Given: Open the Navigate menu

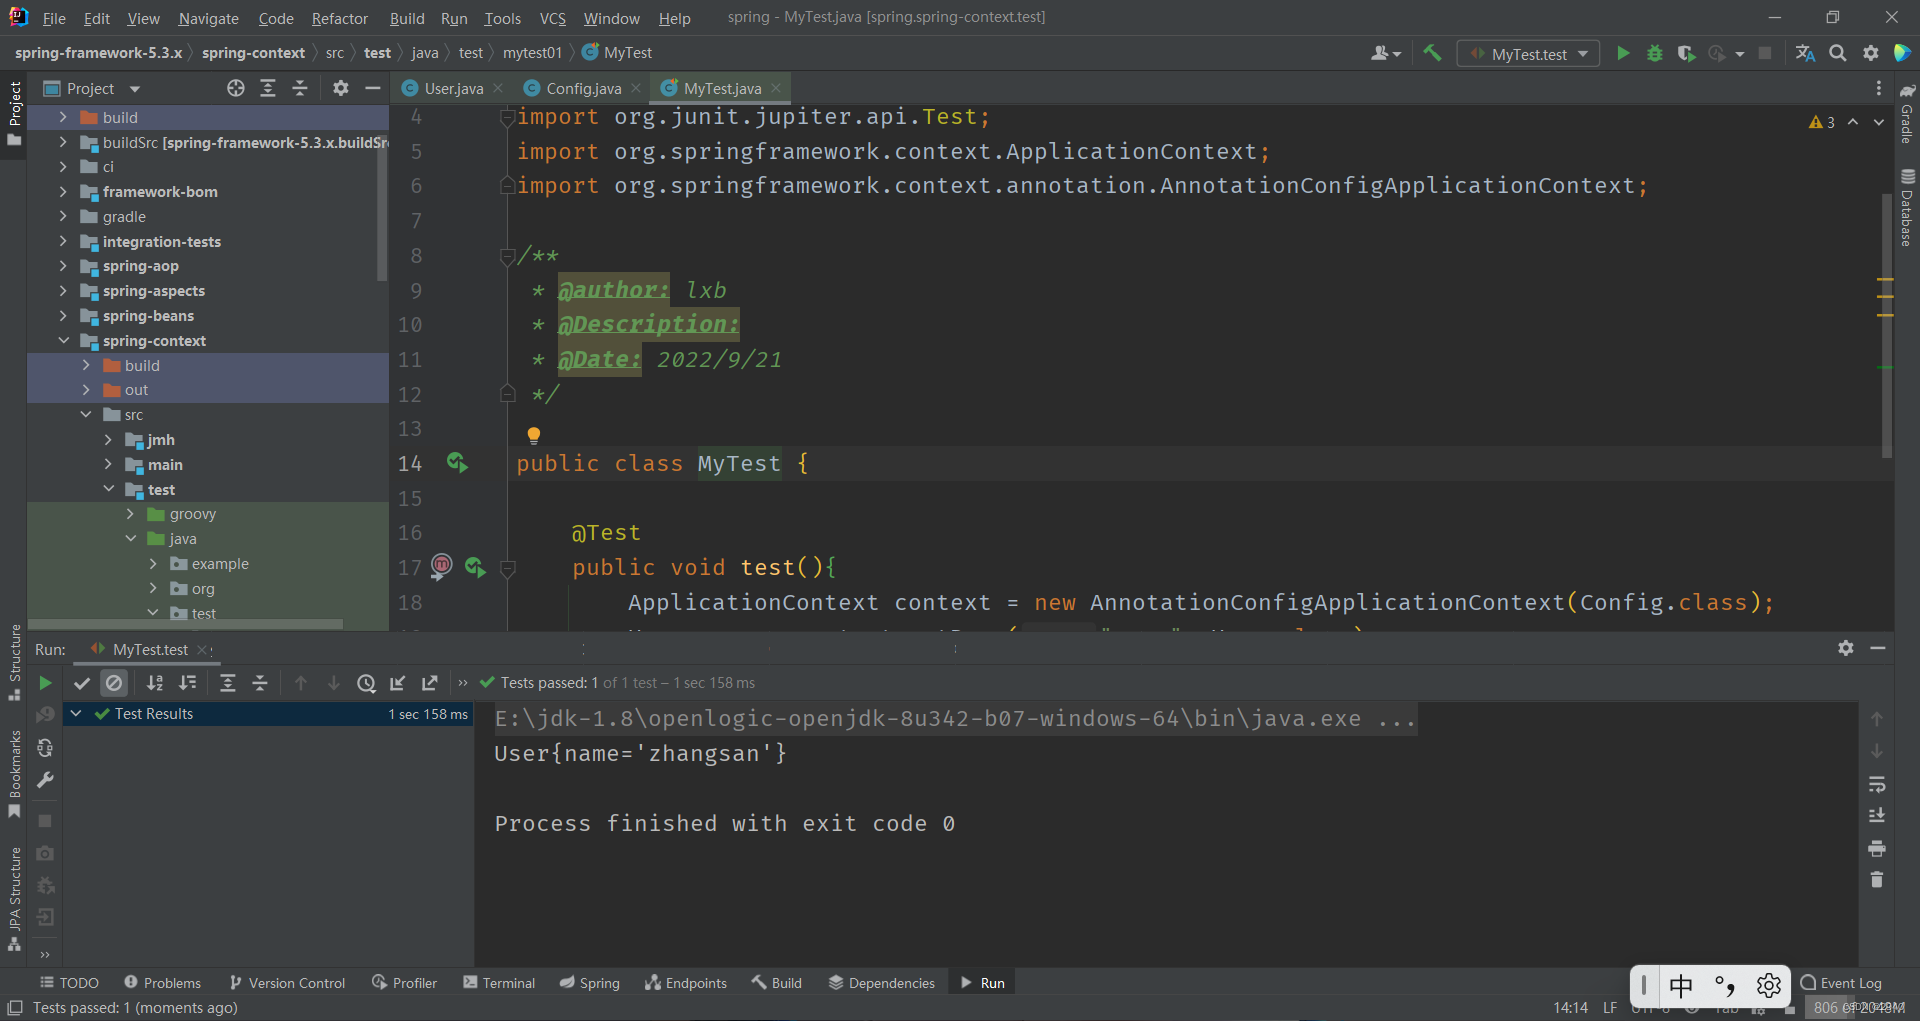Looking at the screenshot, I should point(208,18).
